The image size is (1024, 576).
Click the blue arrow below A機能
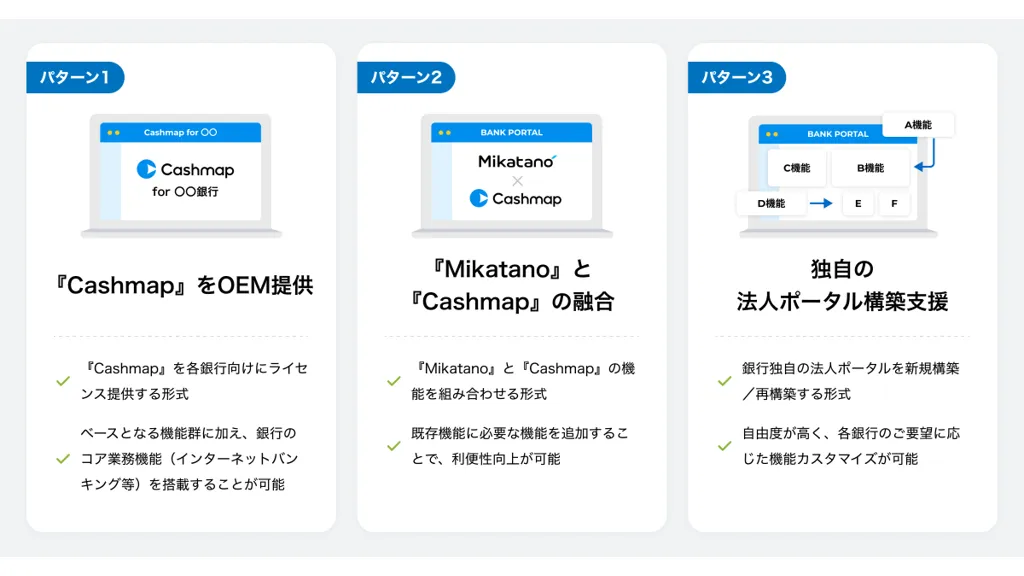pyautogui.click(x=925, y=155)
